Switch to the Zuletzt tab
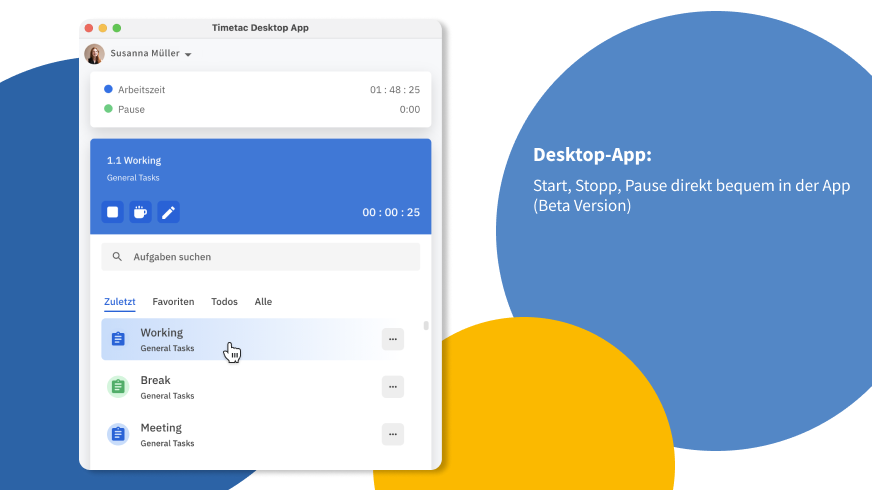Viewport: 872px width, 490px height. click(120, 301)
